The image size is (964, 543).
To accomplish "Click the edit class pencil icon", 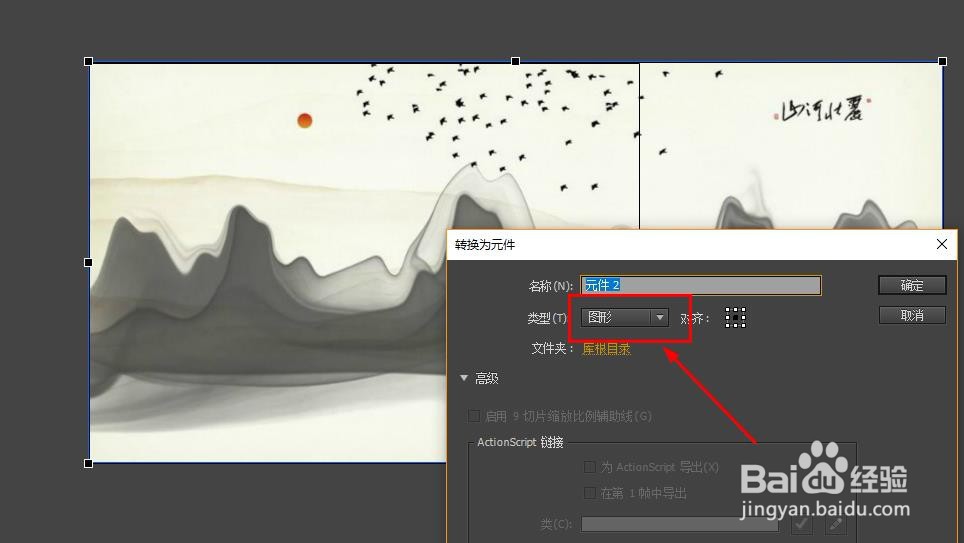I will click(835, 524).
